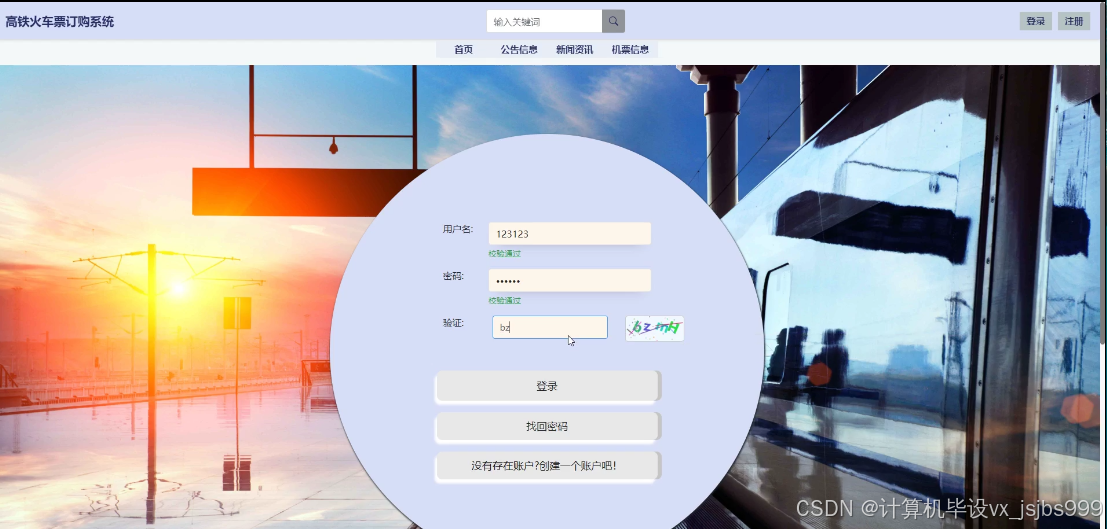Click the 校验通过 text under password

[505, 300]
